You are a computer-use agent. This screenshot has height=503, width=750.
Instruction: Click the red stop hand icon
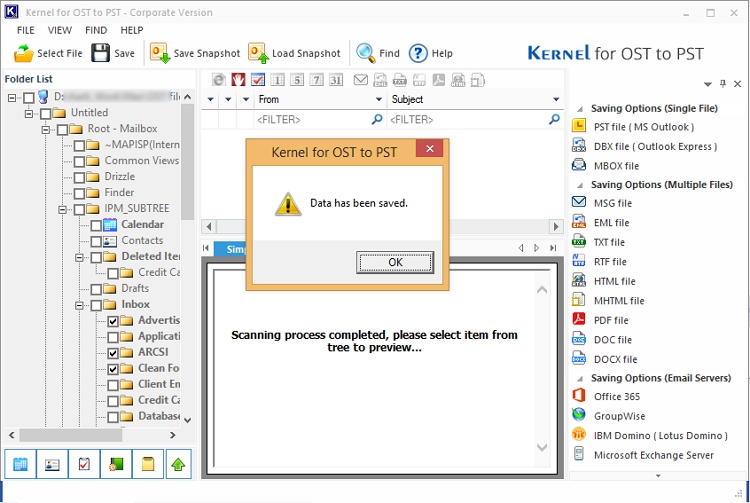238,80
